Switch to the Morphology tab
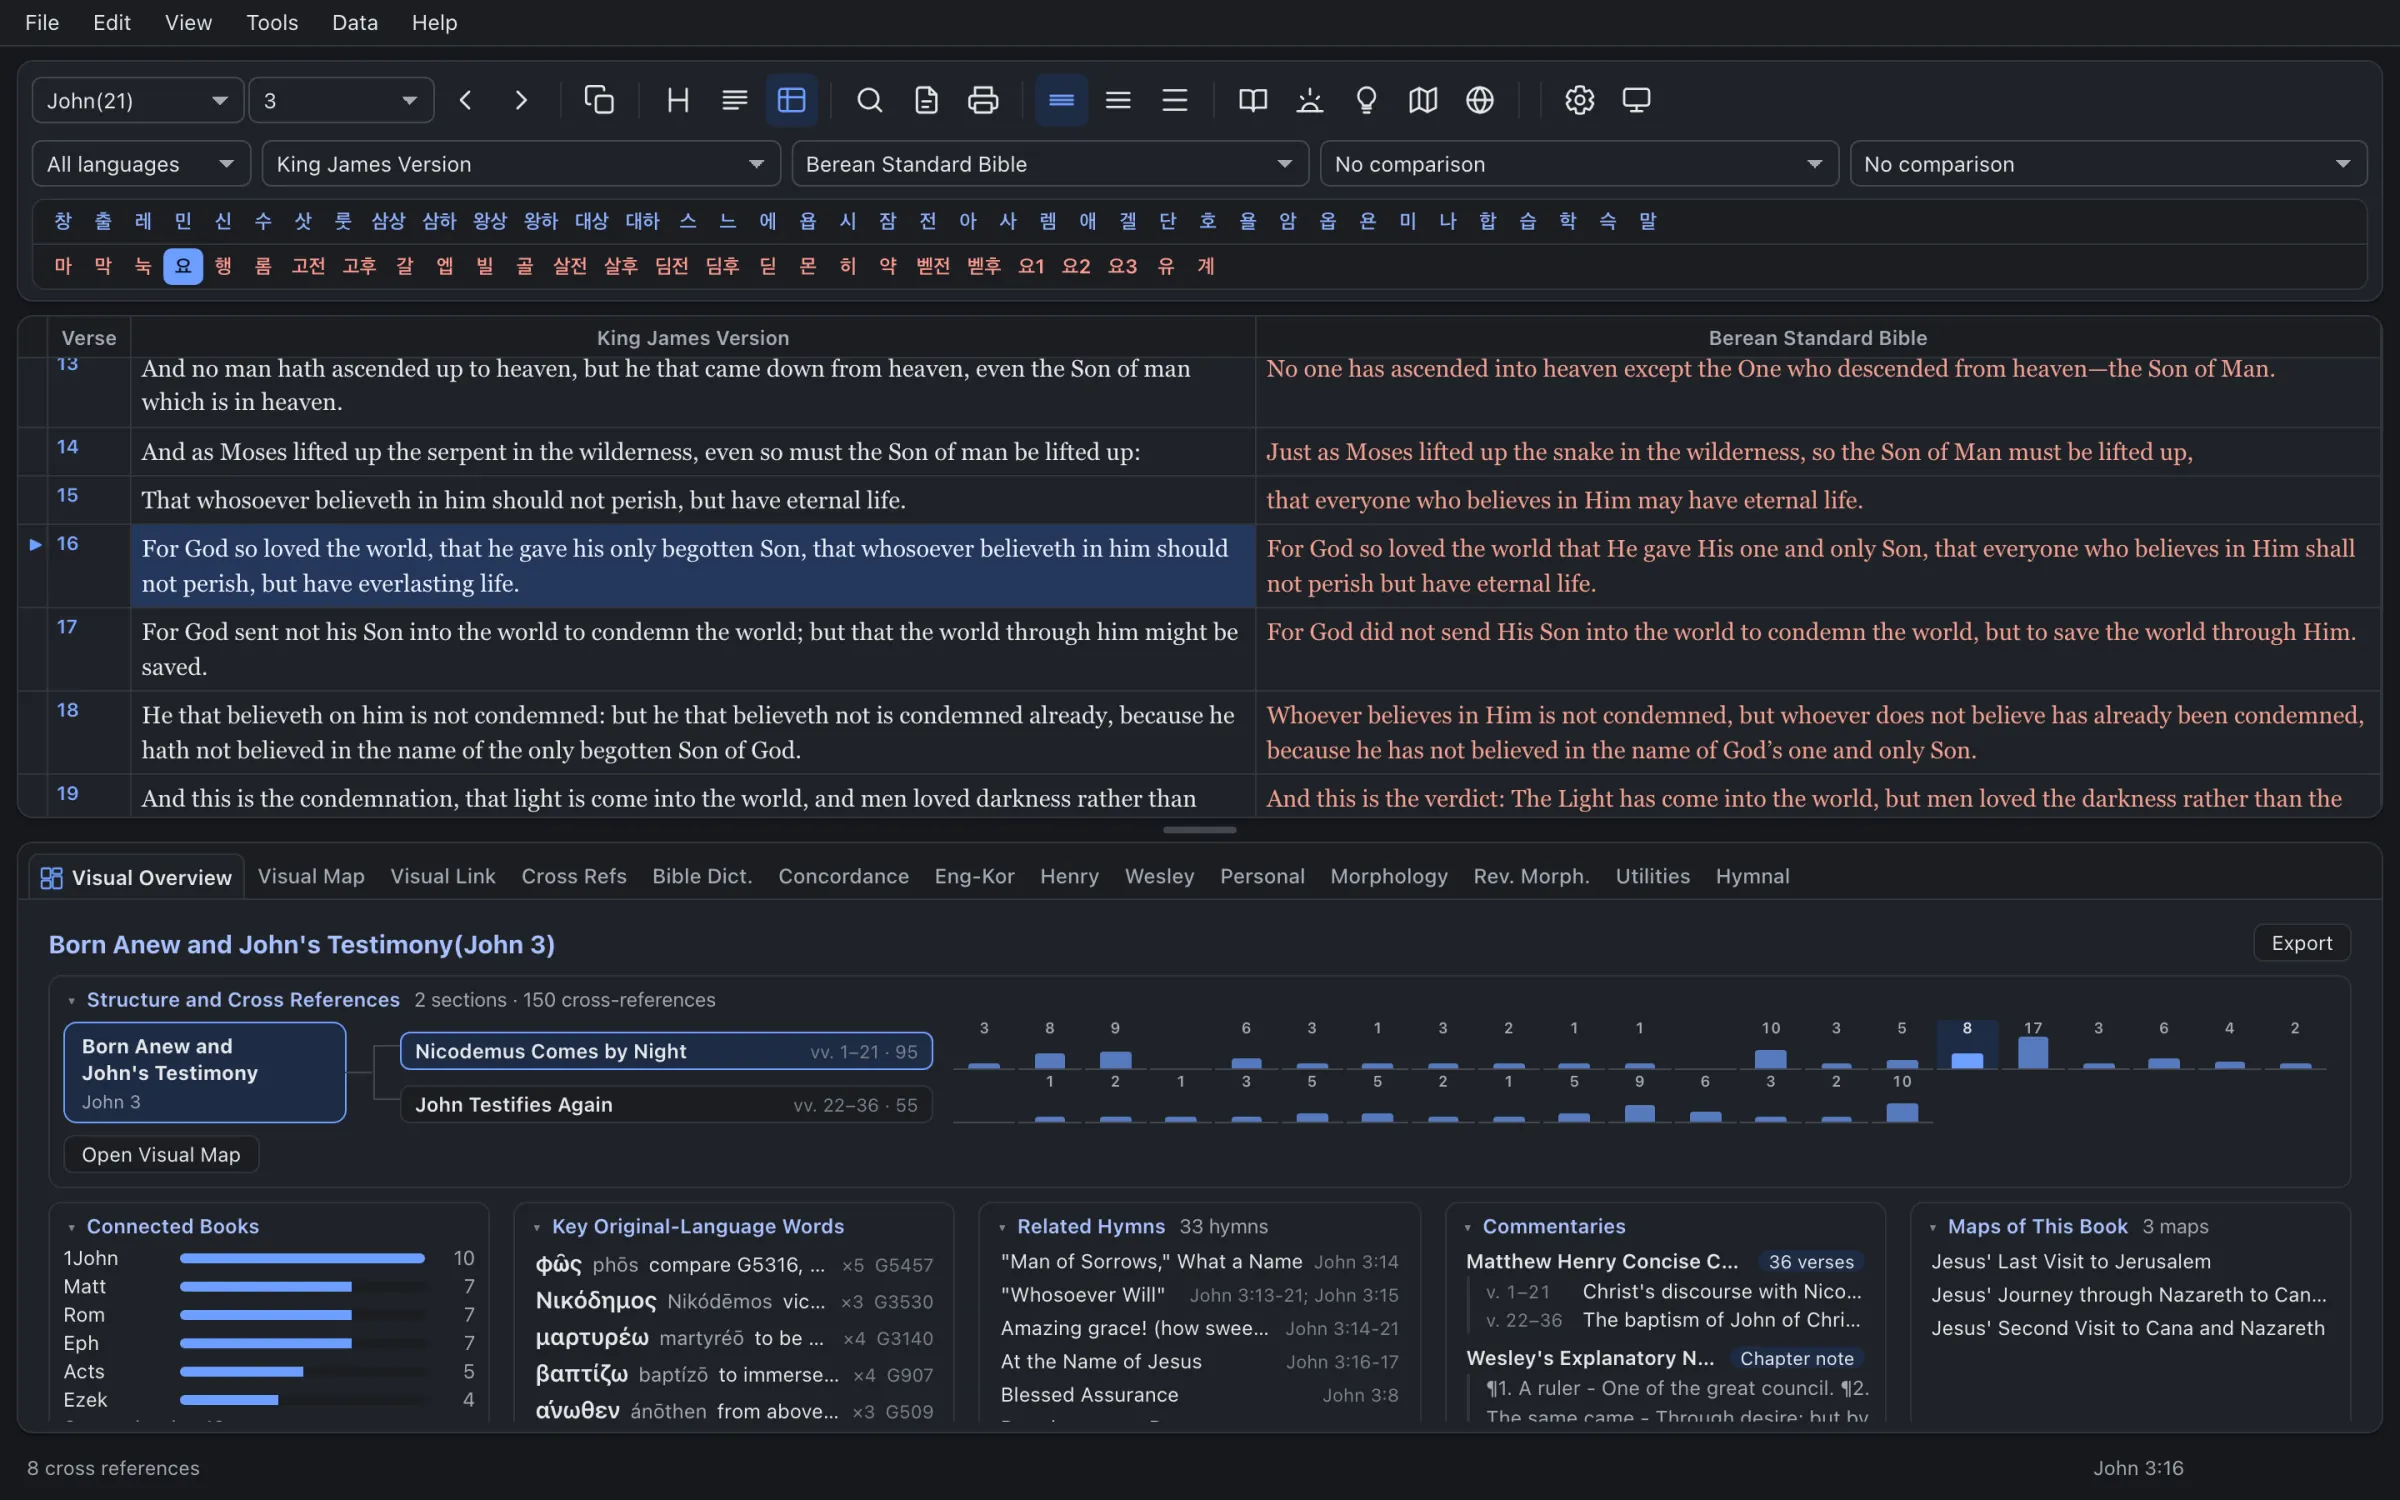Viewport: 2400px width, 1500px height. [x=1389, y=876]
